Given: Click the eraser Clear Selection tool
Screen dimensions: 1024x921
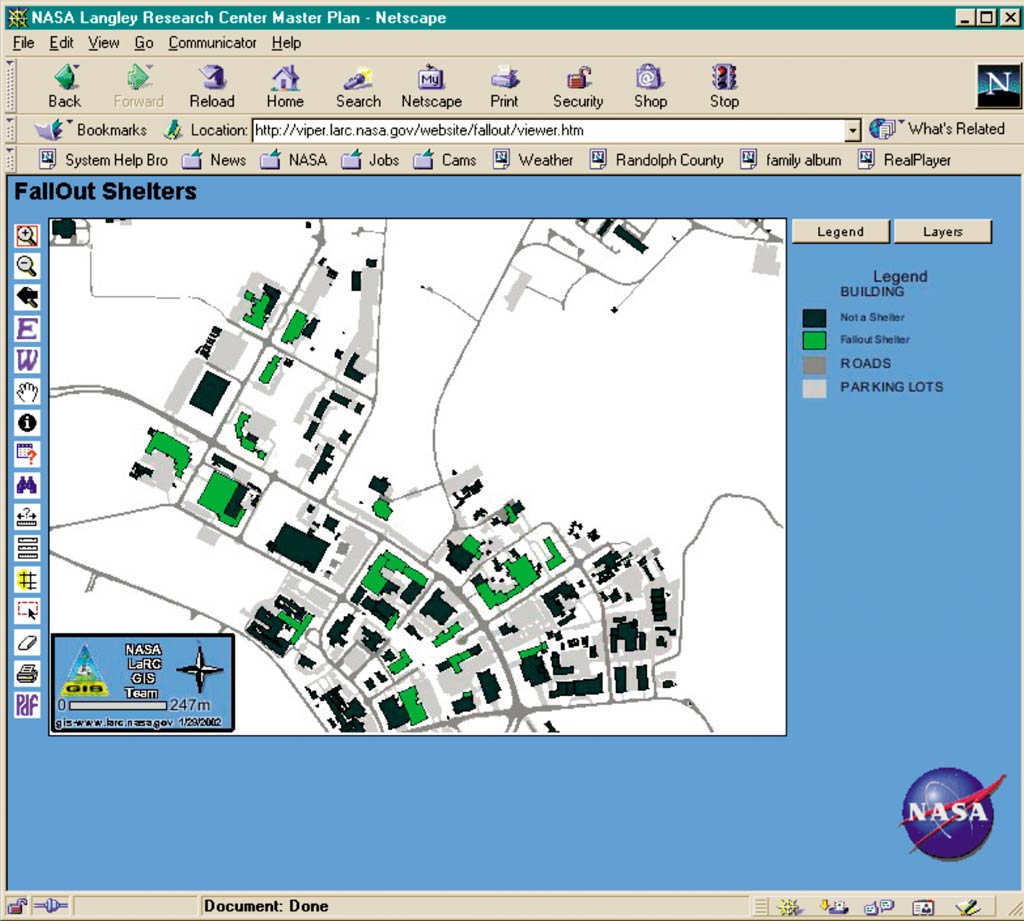Looking at the screenshot, I should 27,641.
